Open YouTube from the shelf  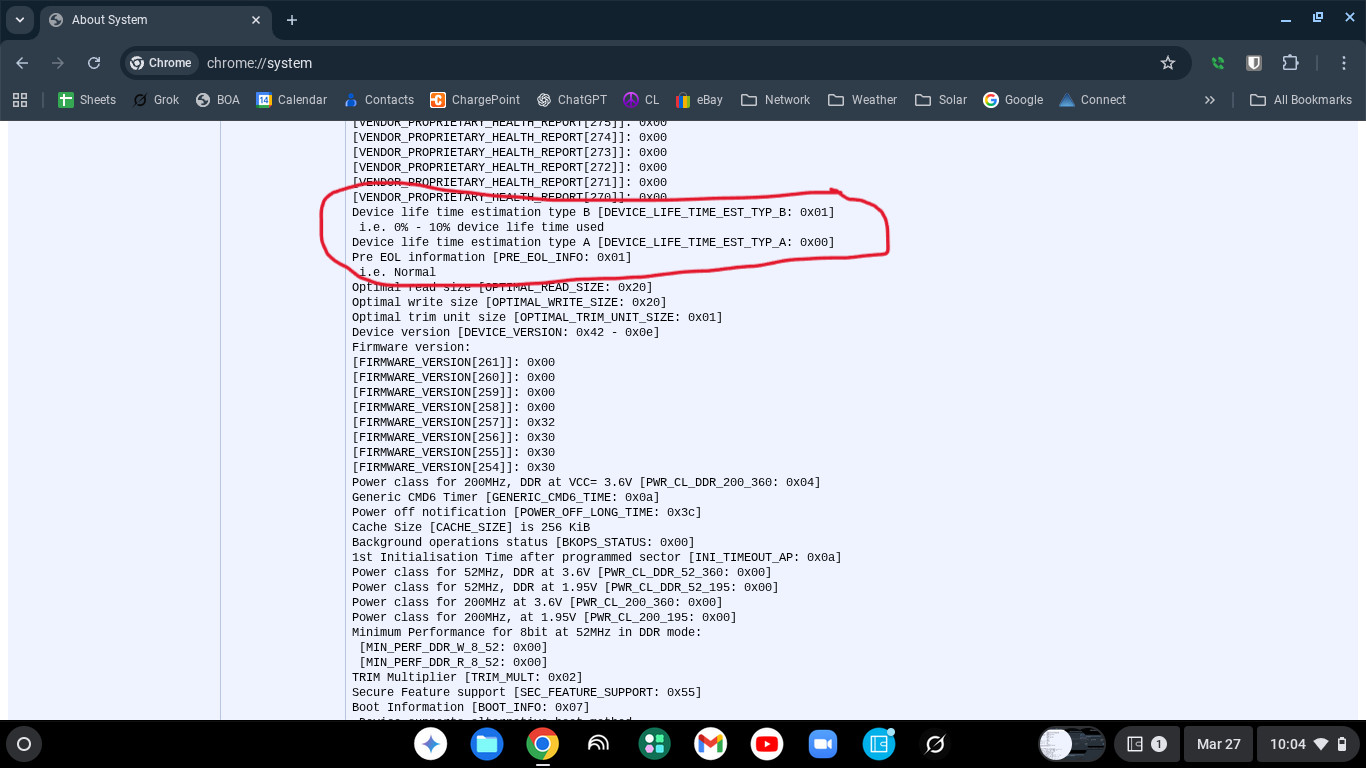click(767, 744)
